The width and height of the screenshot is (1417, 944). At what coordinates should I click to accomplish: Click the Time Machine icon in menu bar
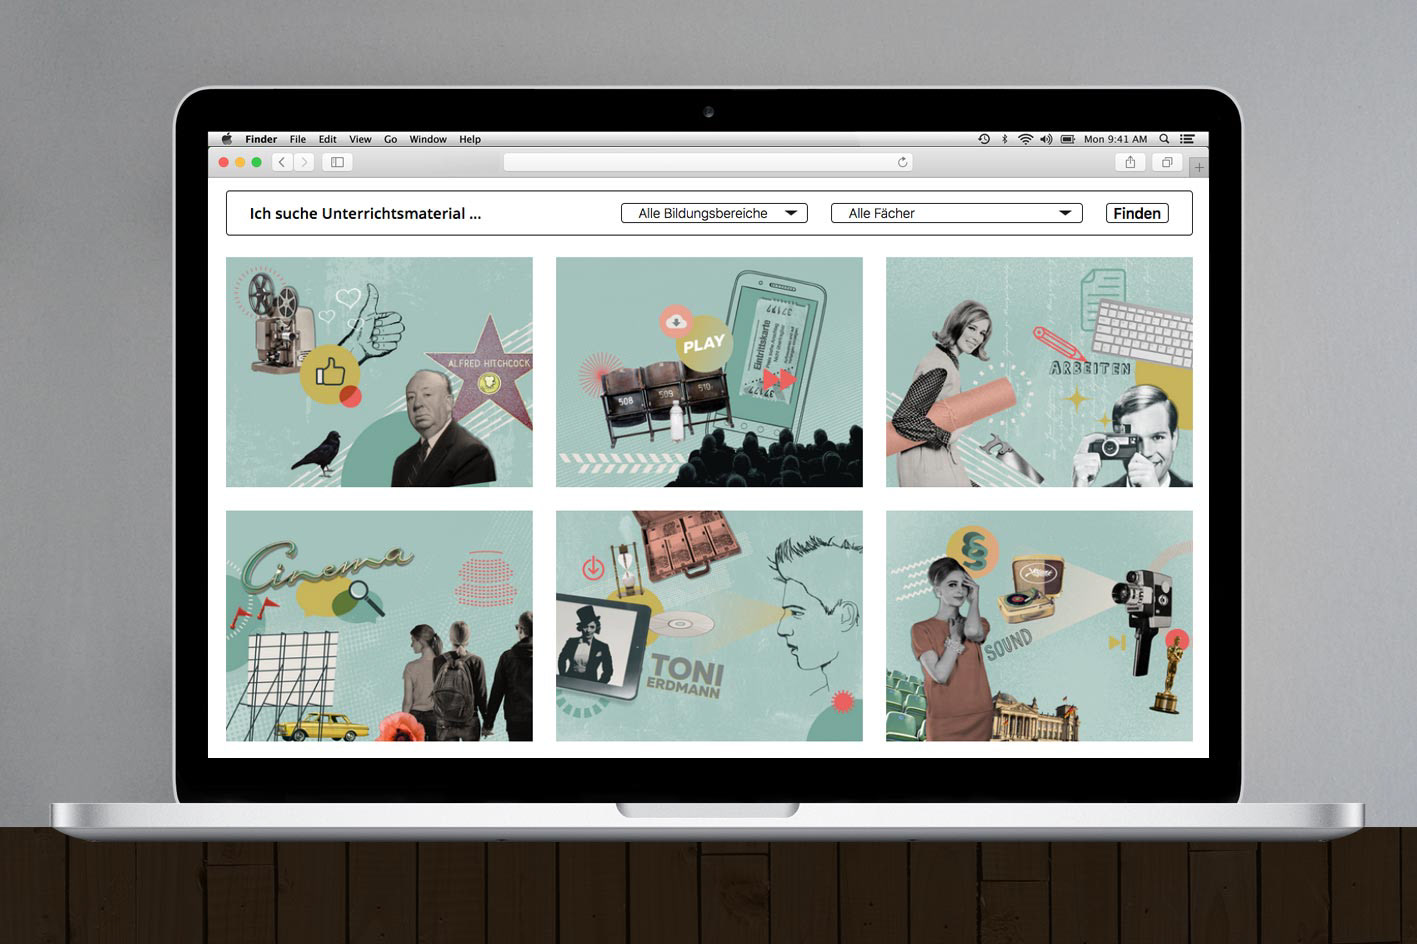984,139
